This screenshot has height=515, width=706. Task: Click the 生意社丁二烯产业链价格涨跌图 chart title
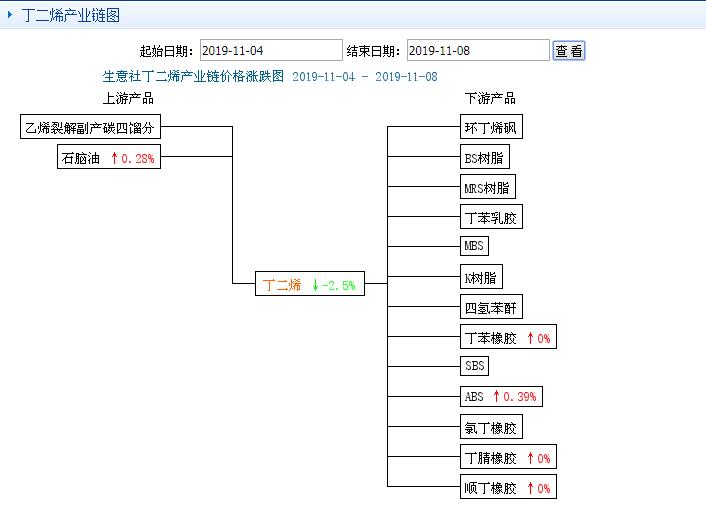pos(193,76)
